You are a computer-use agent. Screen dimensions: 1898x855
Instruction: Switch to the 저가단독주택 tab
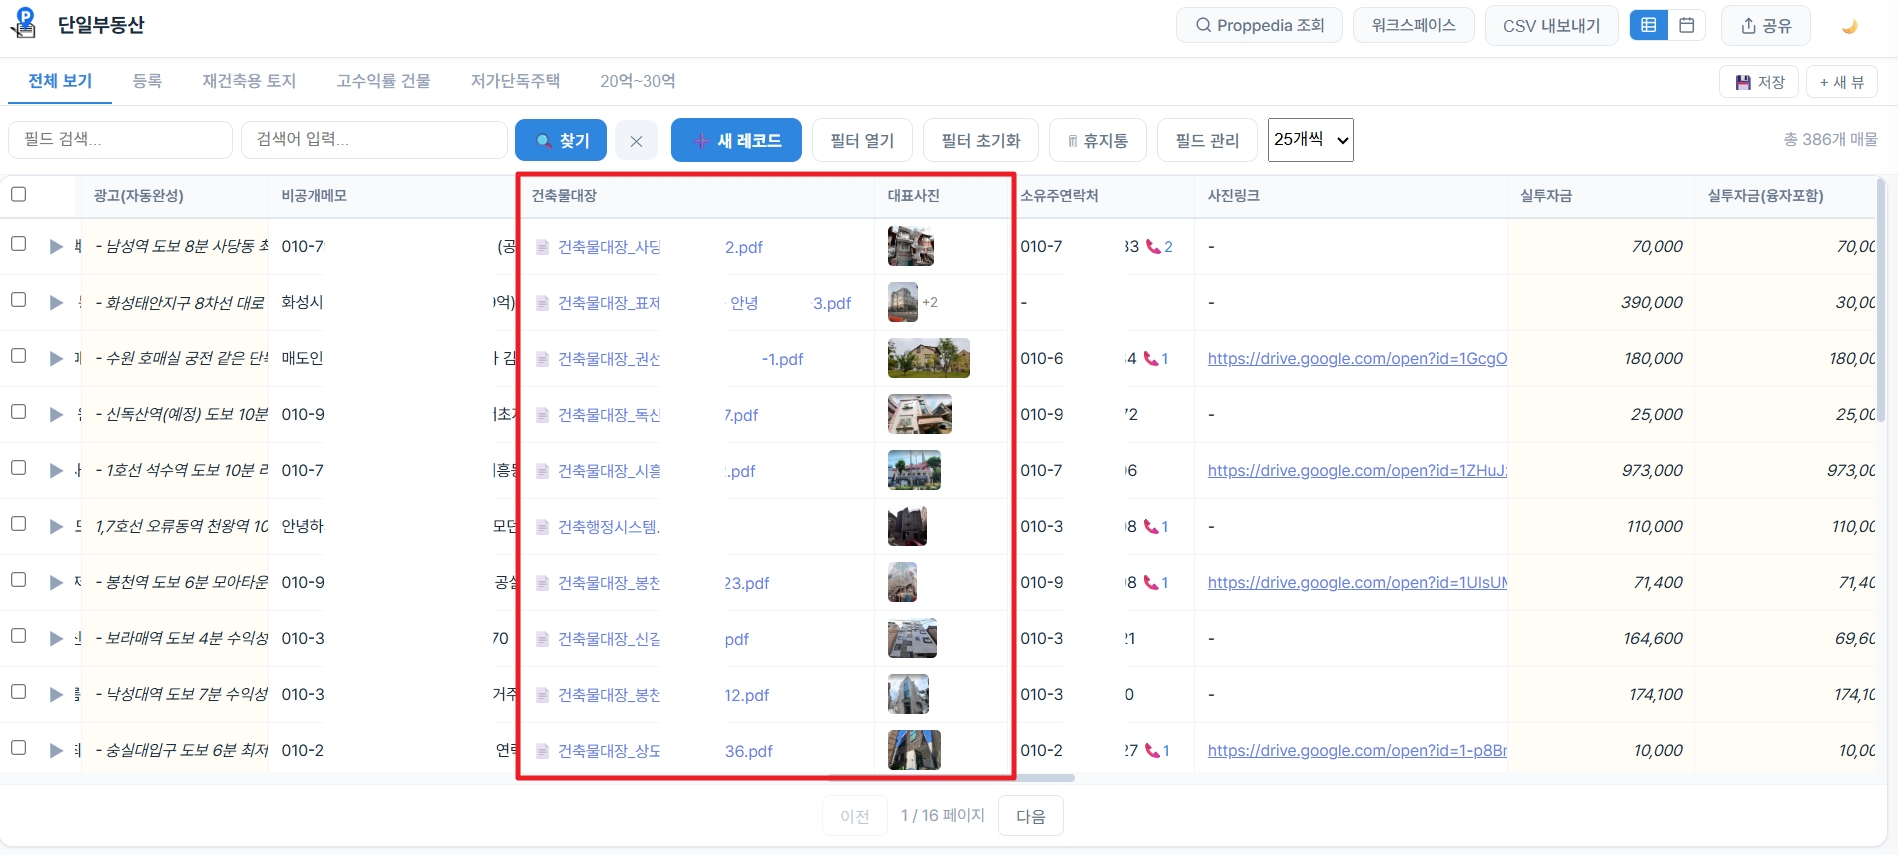click(x=515, y=81)
